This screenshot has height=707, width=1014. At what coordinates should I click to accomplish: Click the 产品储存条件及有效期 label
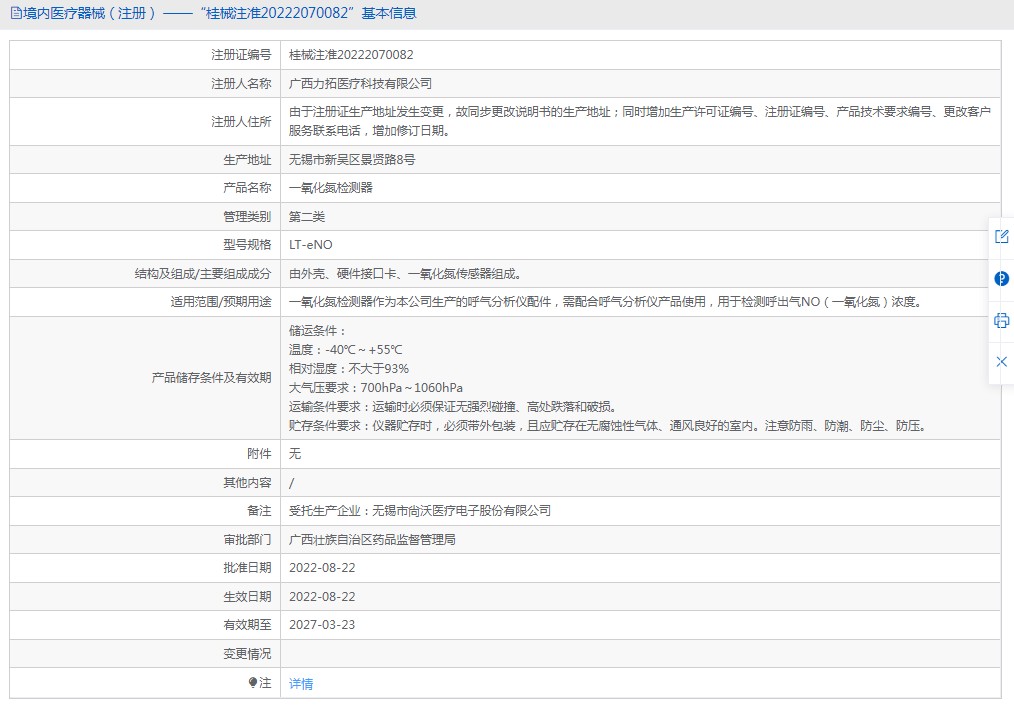(x=211, y=378)
